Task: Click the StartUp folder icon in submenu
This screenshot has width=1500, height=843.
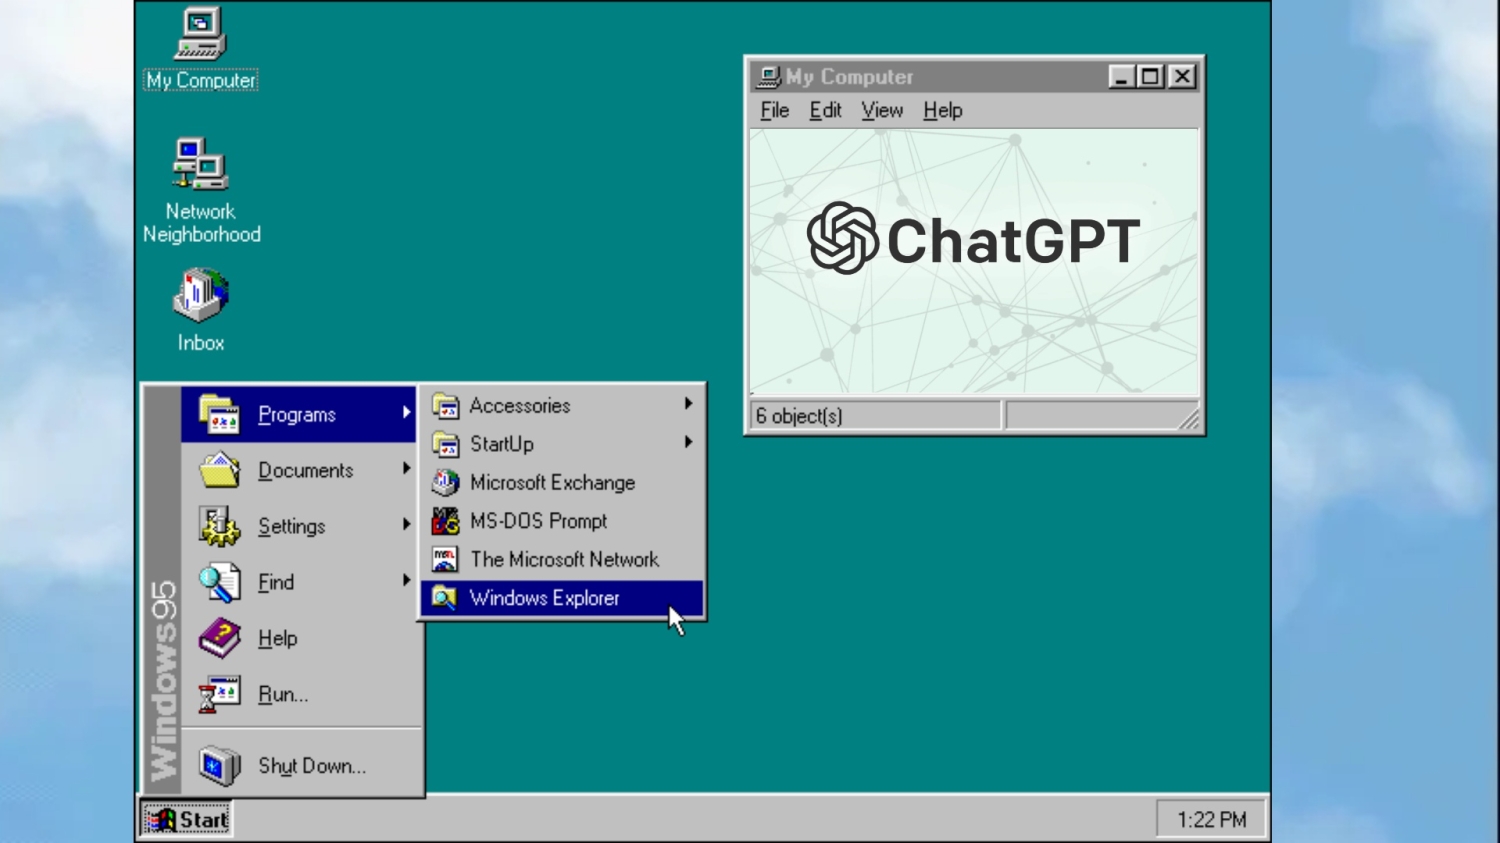Action: (x=445, y=444)
